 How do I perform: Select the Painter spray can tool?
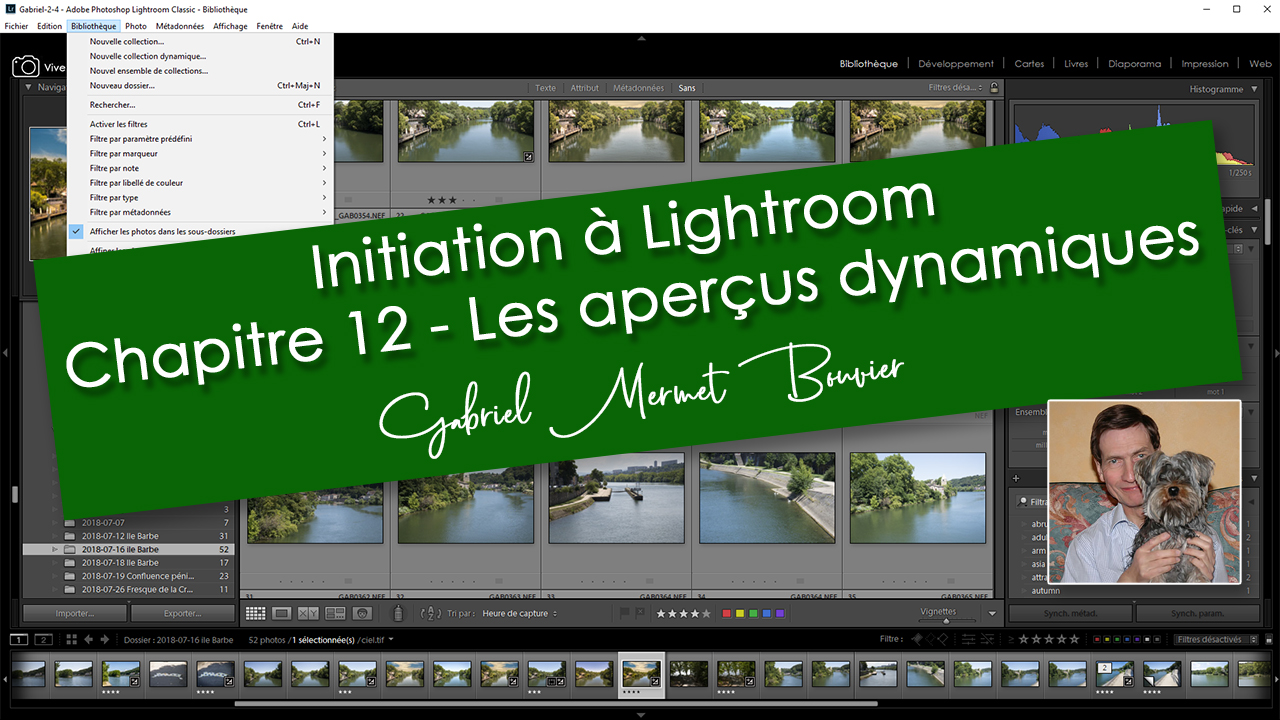point(398,614)
